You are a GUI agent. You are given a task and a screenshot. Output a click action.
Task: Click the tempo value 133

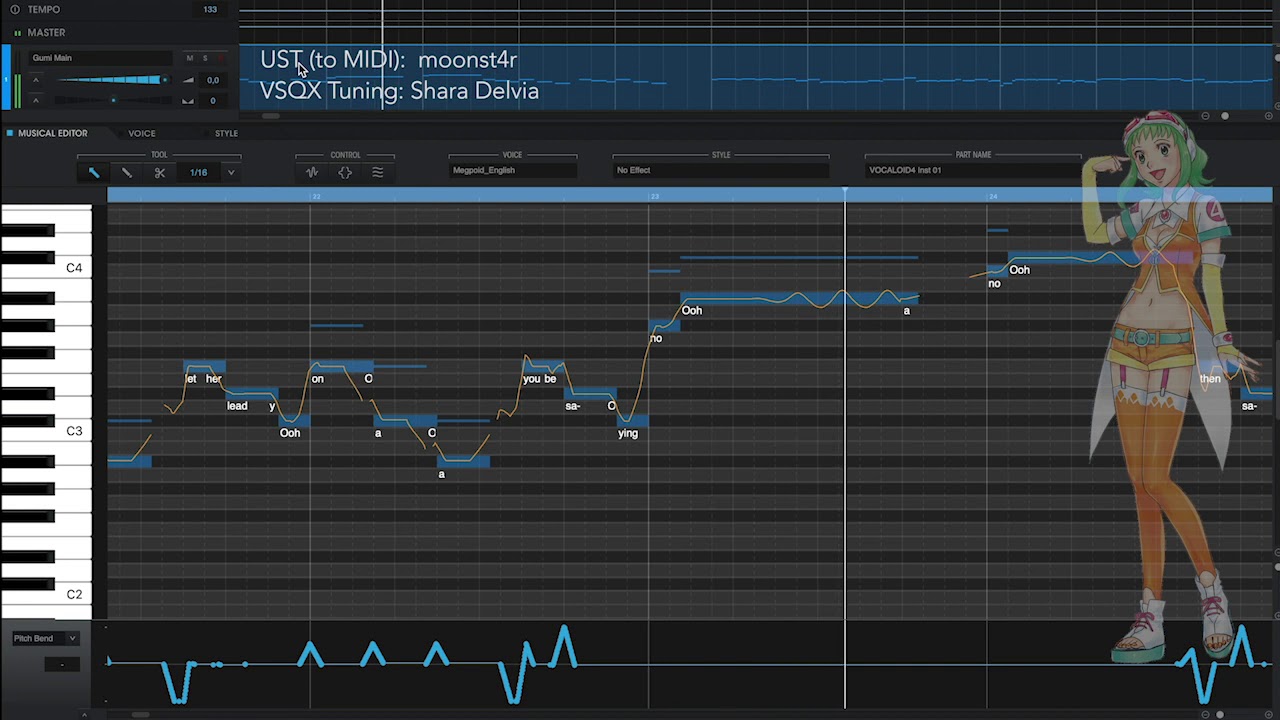[x=210, y=9]
